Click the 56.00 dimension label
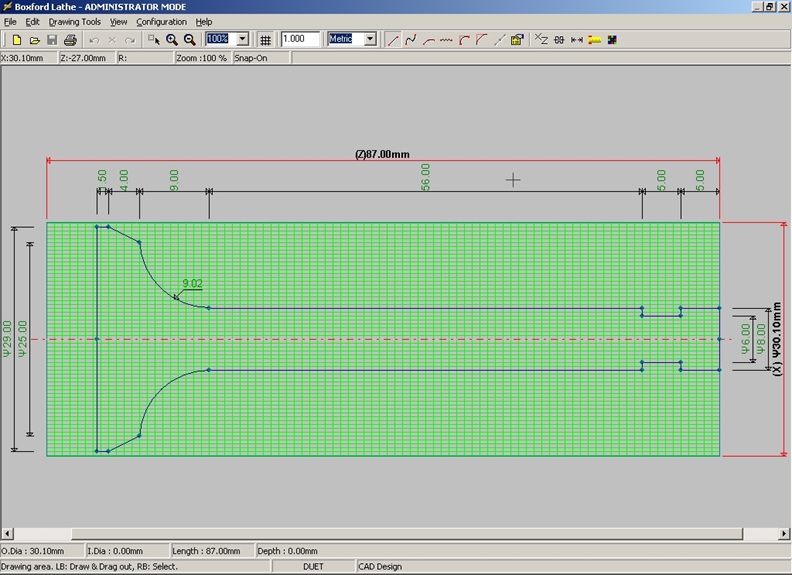The image size is (792, 575). point(425,177)
